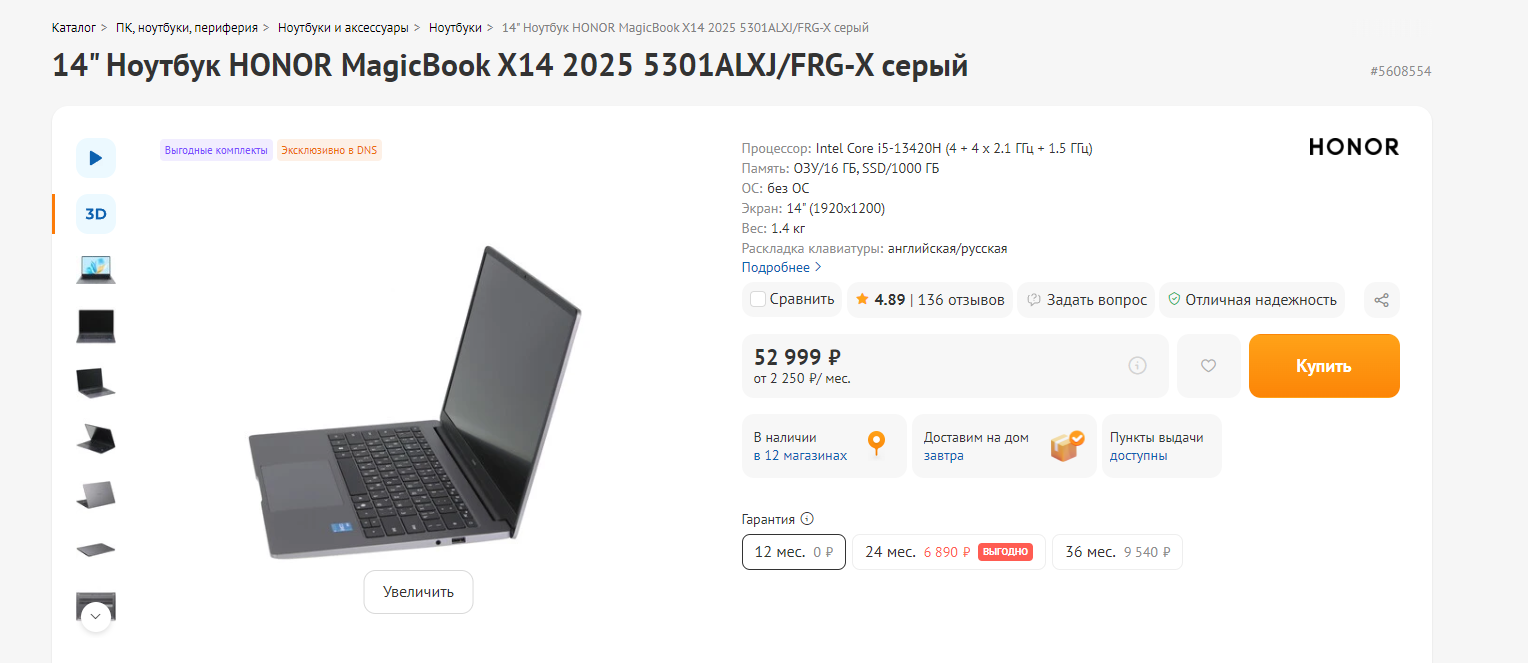Expand specs via Подробнее link
The image size is (1528, 663).
pos(781,268)
